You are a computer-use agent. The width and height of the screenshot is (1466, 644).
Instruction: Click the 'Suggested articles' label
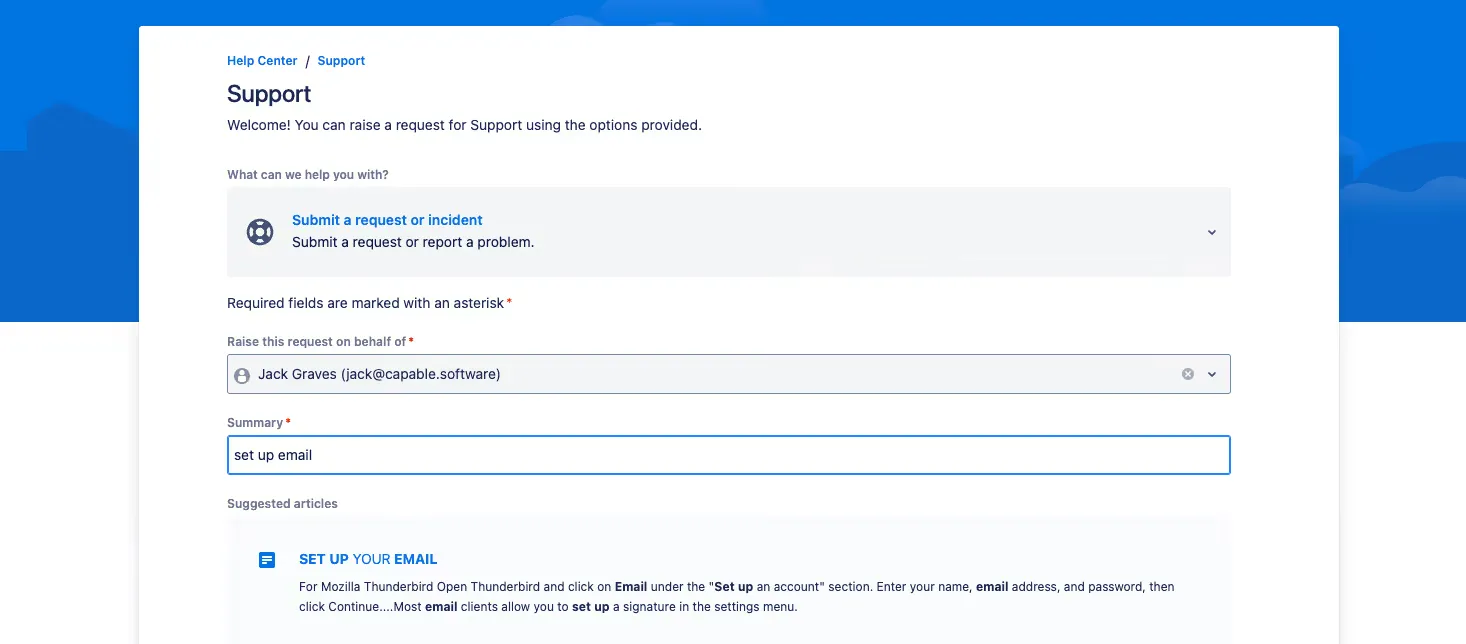(282, 504)
